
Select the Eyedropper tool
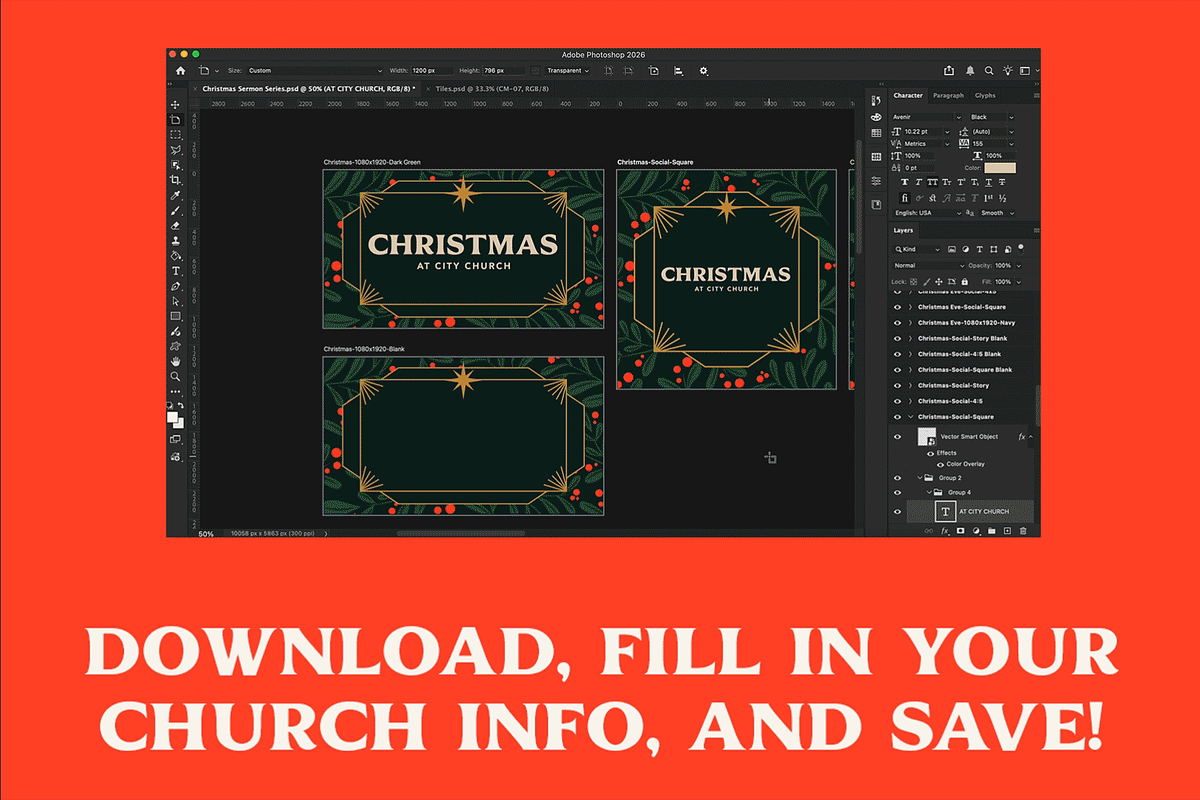coord(176,196)
